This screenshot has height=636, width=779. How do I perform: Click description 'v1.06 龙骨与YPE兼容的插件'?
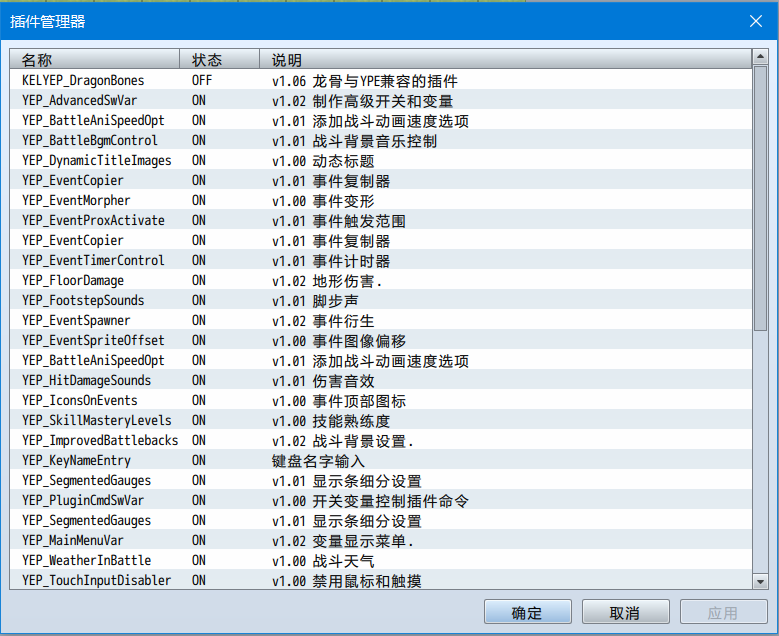[365, 81]
